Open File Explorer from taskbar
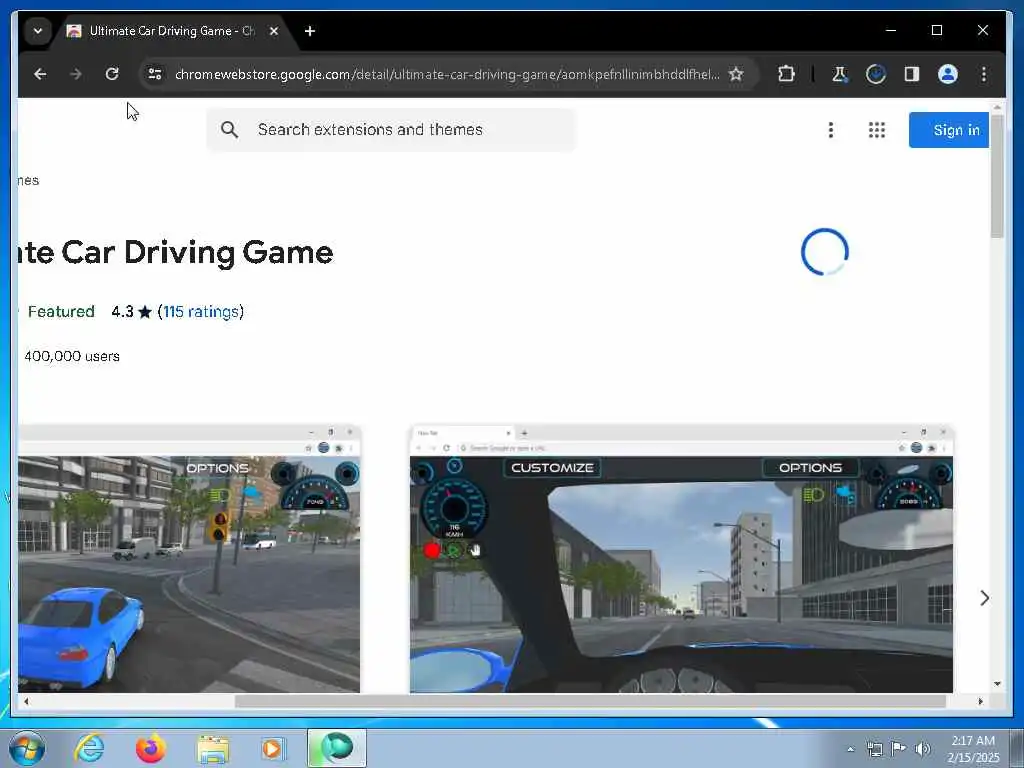Screen dimensions: 1024x768 [213, 749]
